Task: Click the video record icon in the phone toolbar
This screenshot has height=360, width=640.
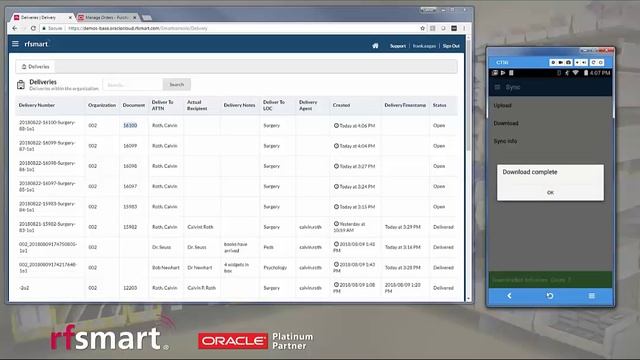Action: [560, 62]
